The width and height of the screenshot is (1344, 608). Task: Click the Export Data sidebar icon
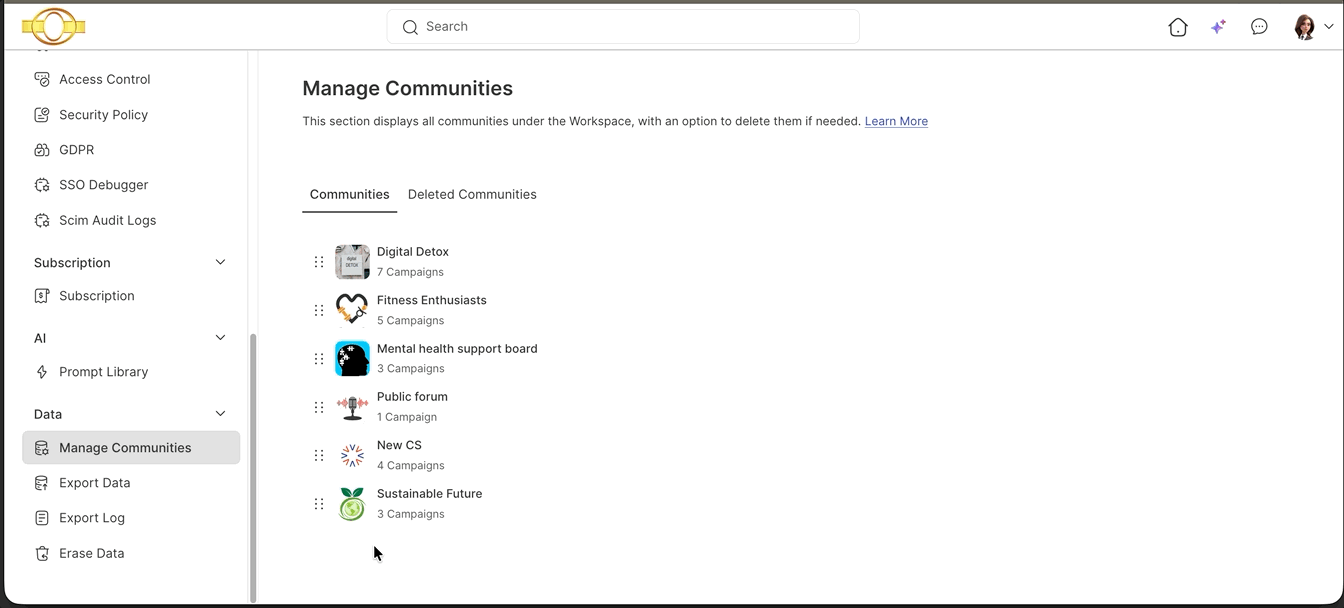click(42, 483)
